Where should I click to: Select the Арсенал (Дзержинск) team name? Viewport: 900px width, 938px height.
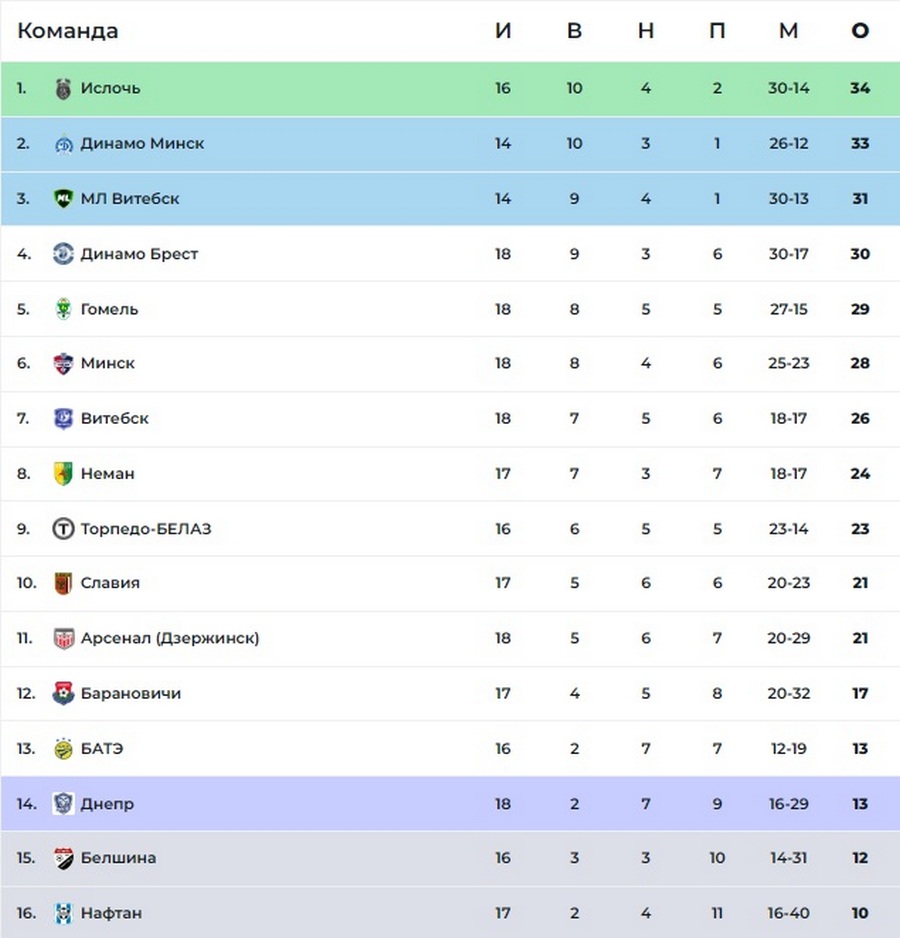(x=170, y=638)
